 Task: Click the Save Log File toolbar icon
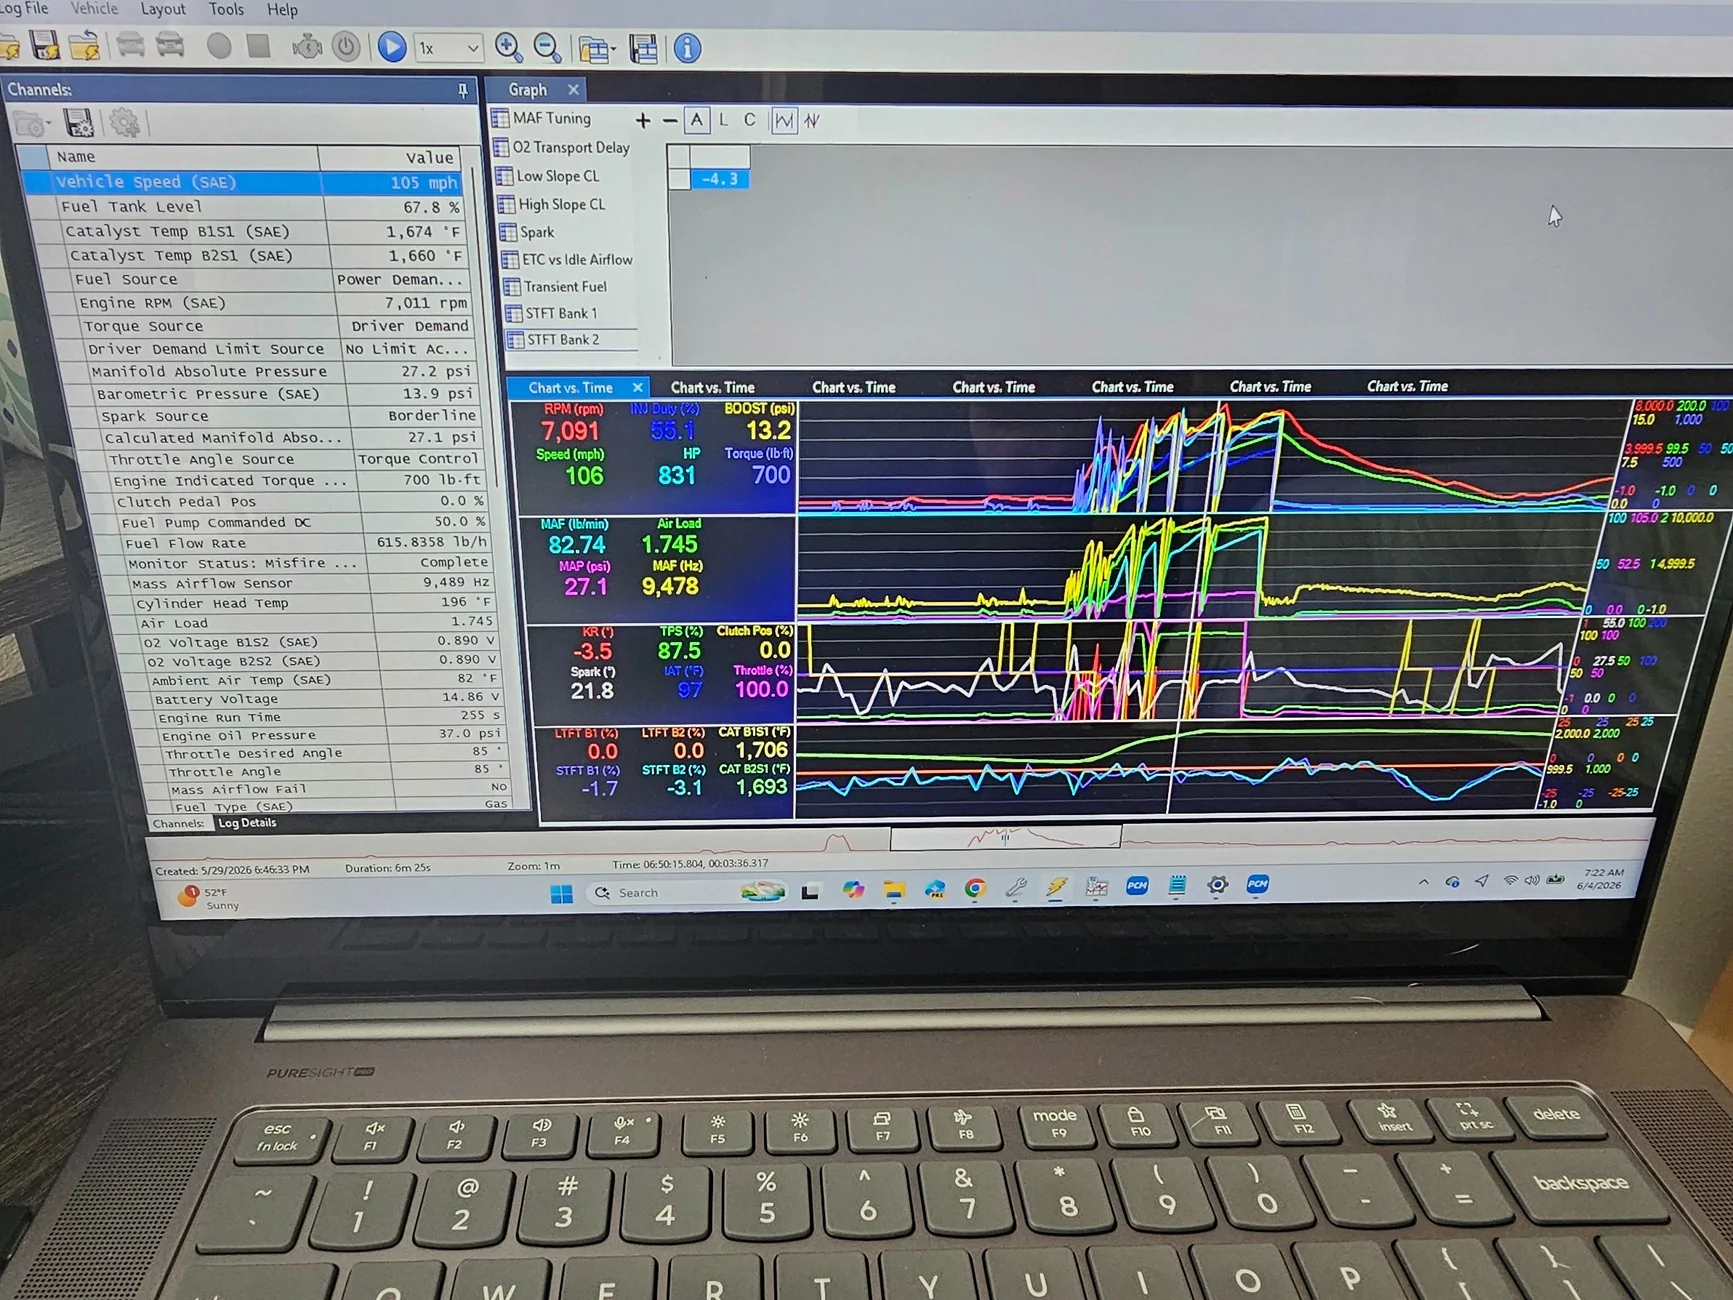(x=44, y=45)
